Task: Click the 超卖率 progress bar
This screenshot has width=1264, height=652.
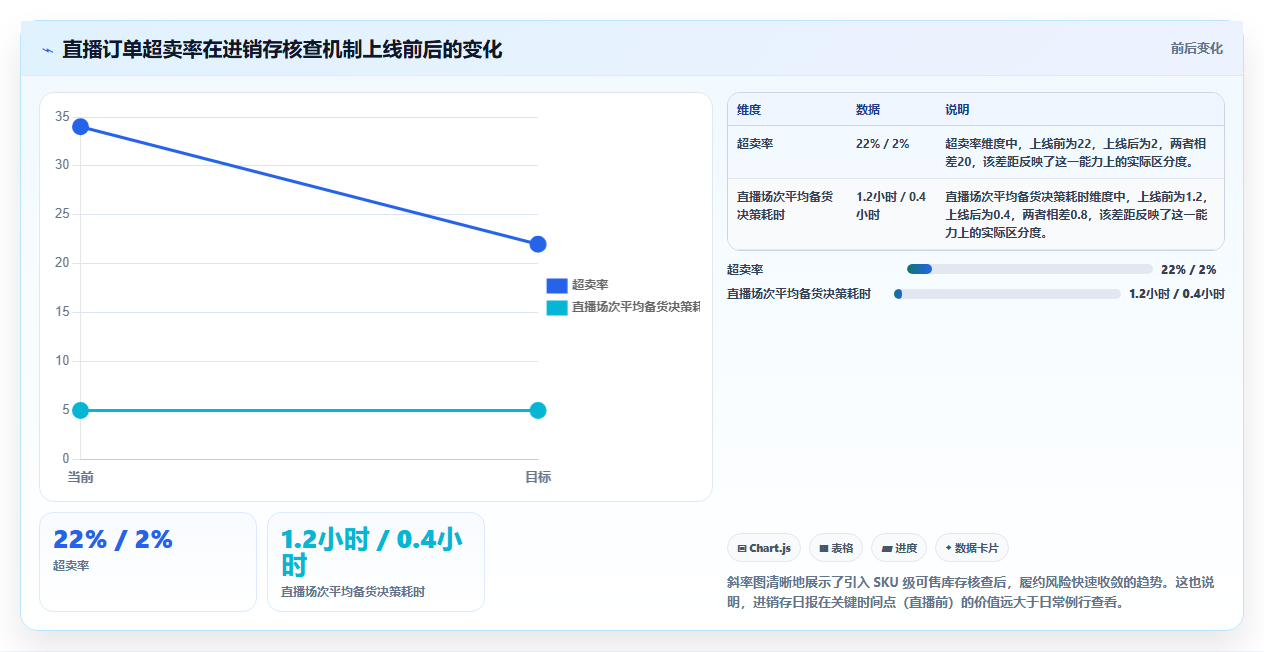Action: point(1030,269)
